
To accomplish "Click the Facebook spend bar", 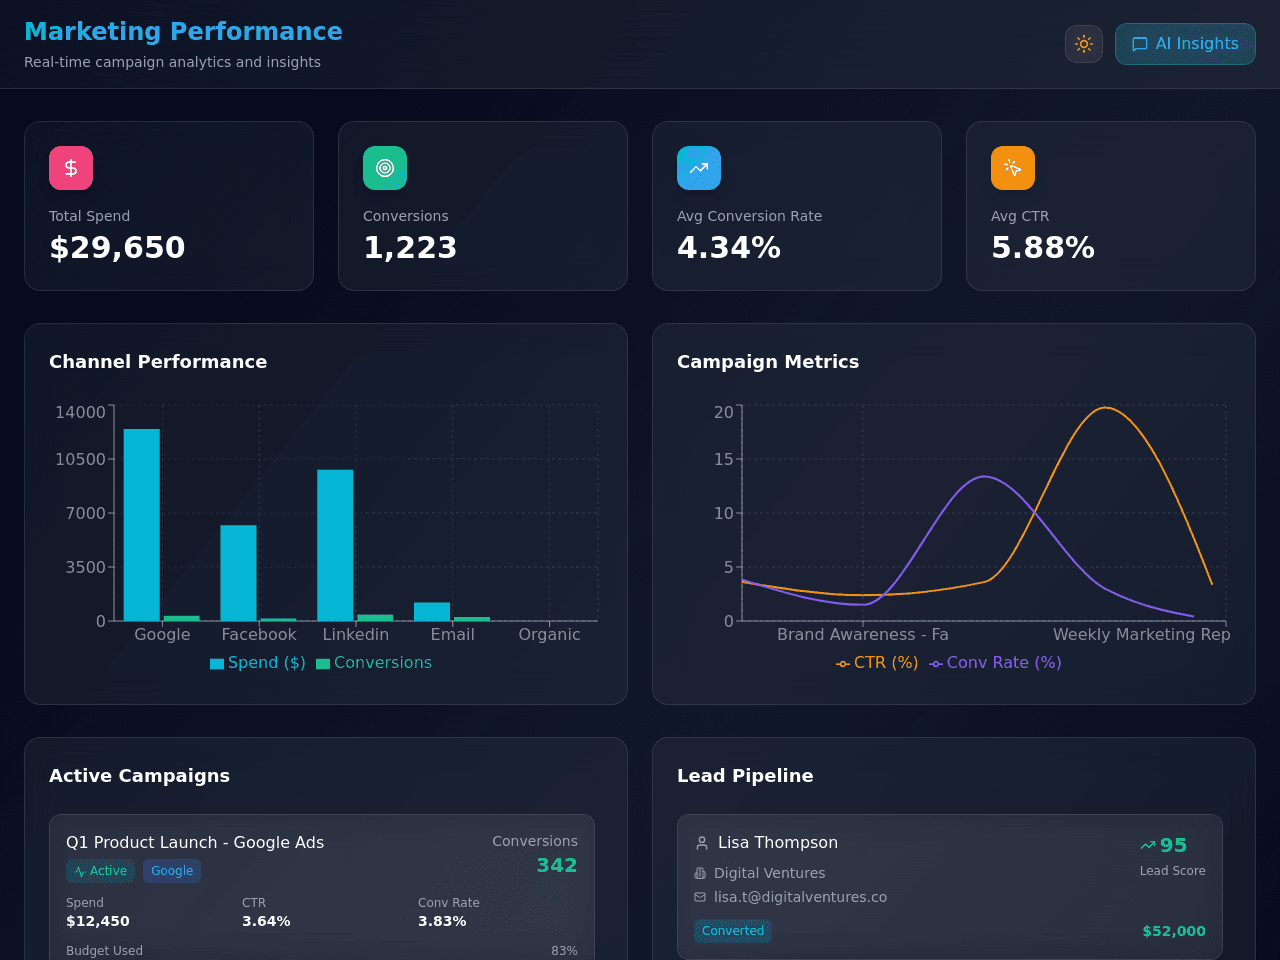I will (x=239, y=573).
